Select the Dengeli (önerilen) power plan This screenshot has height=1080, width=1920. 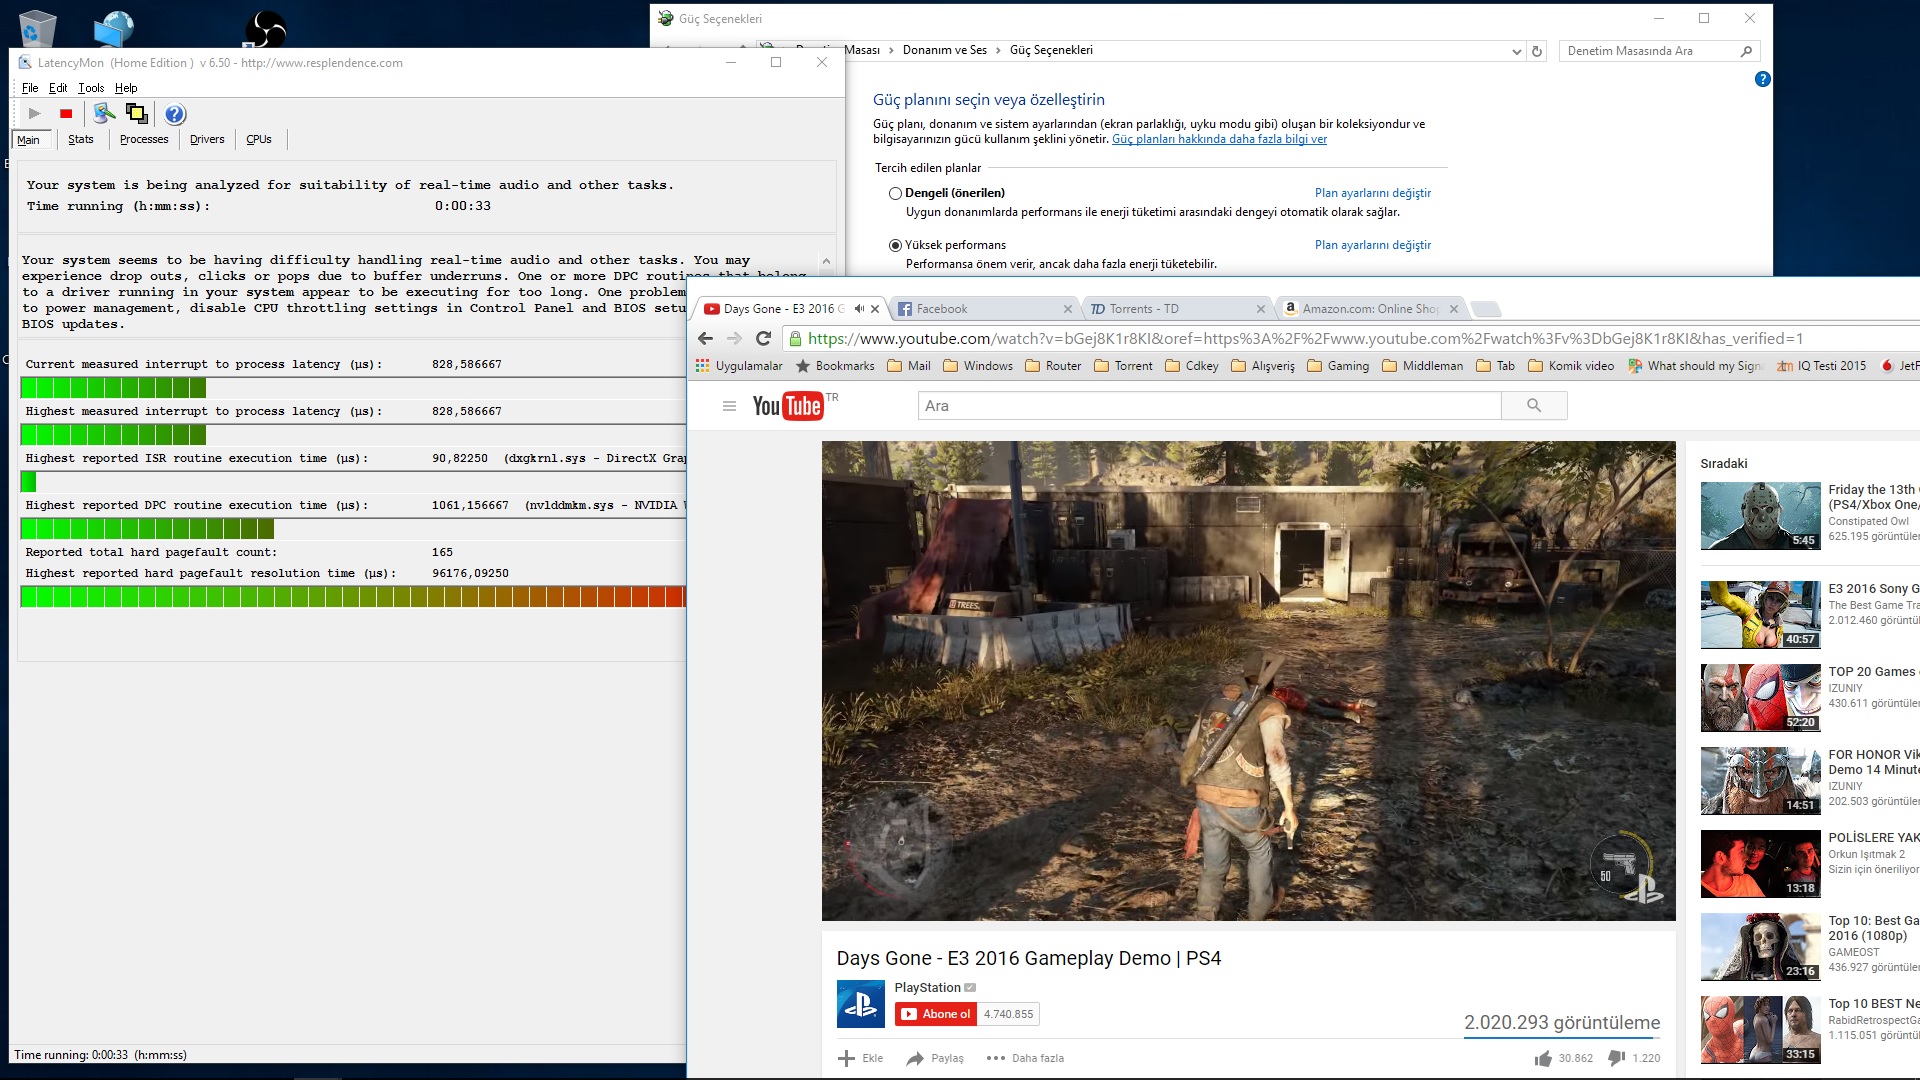[x=895, y=193]
